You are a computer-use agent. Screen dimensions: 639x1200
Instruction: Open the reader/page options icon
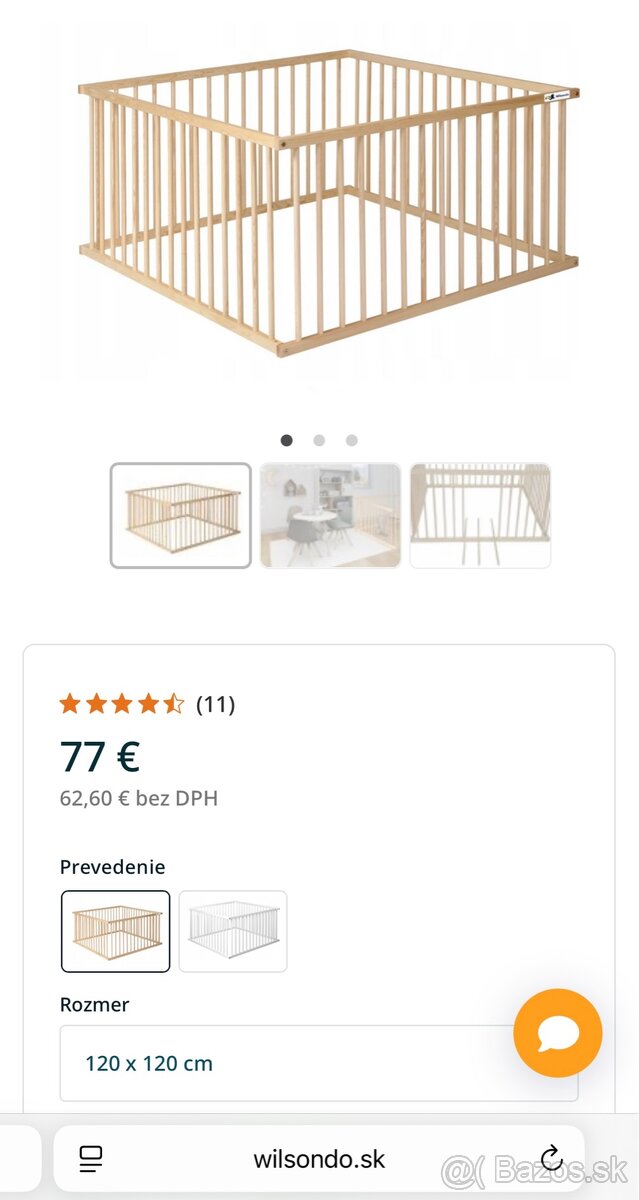click(91, 1159)
